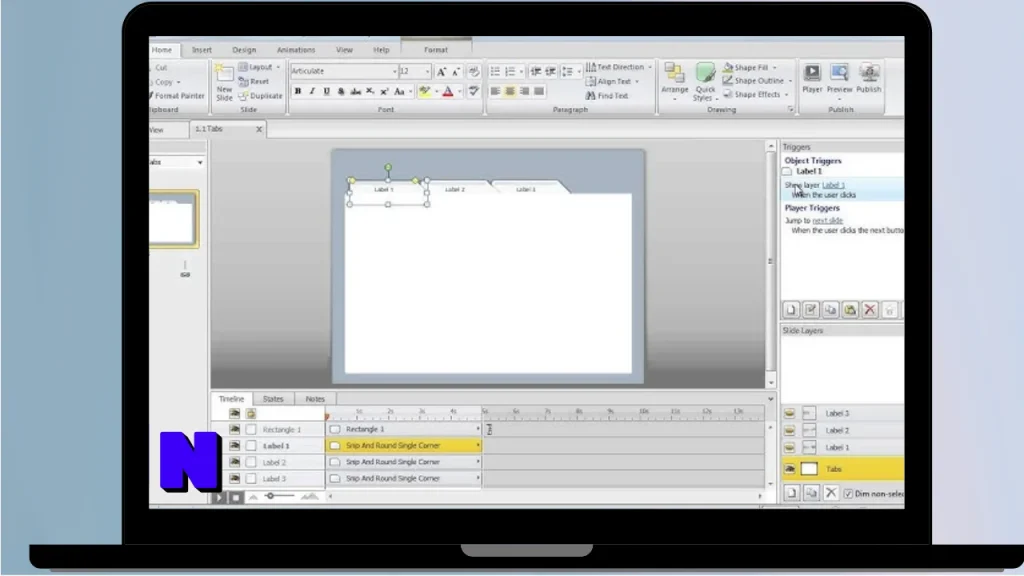This screenshot has width=1024, height=576.
Task: Align text to the right
Action: 524,91
